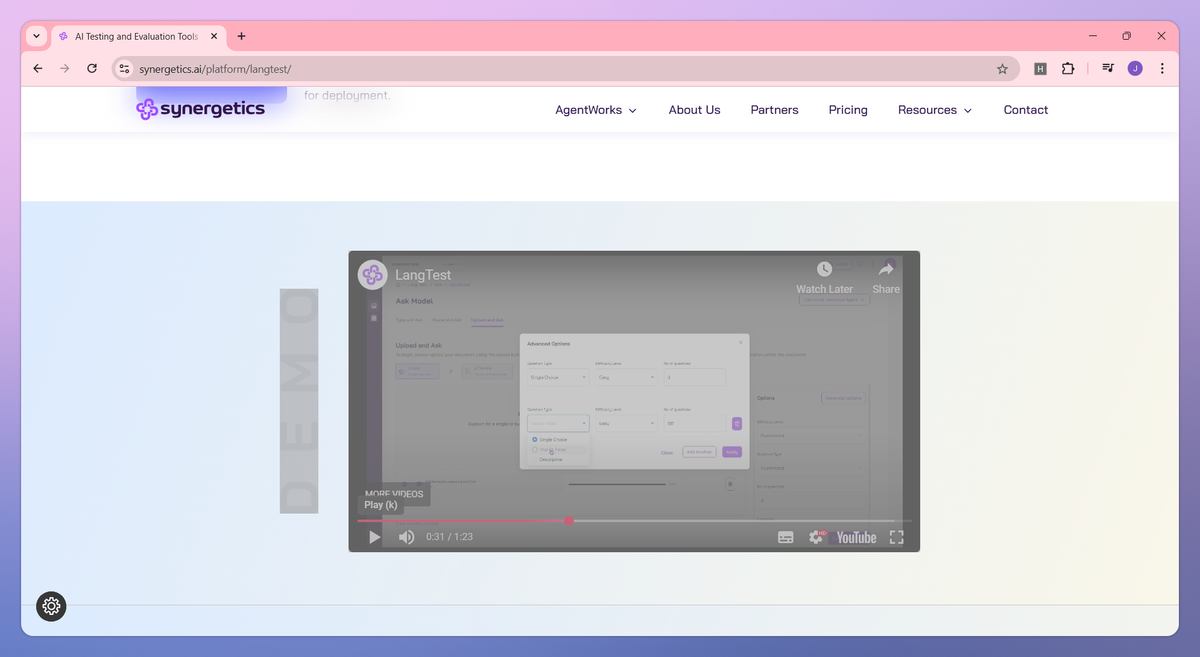
Task: Play the LangTest demo video
Action: tap(375, 537)
